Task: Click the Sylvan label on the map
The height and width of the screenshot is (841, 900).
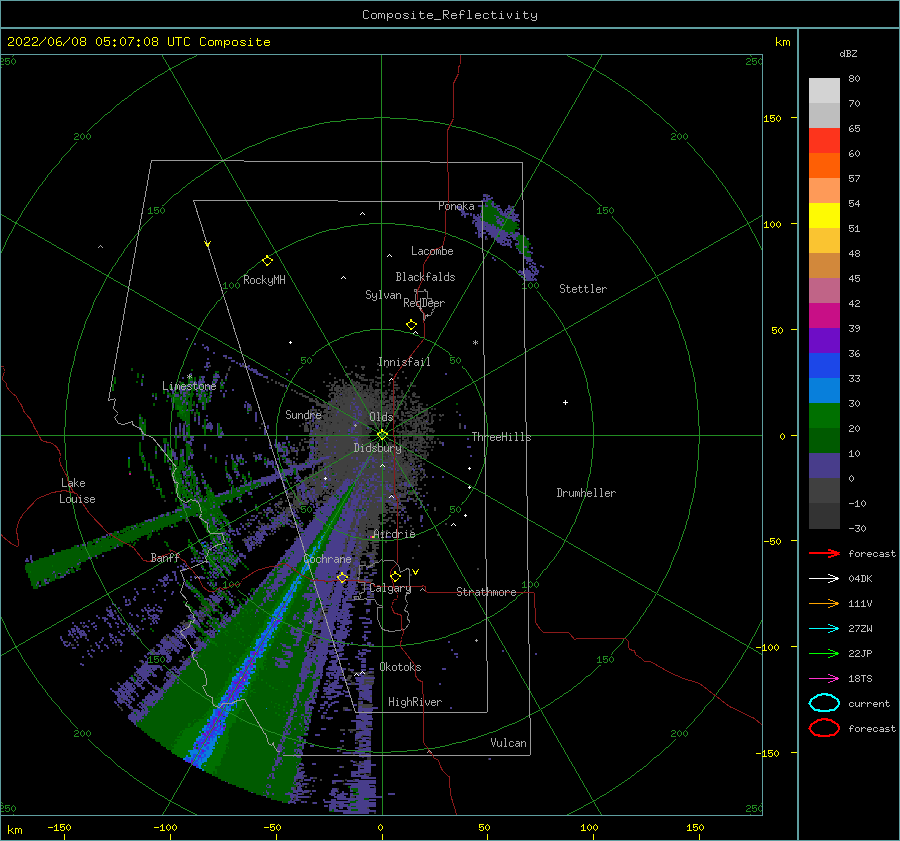Action: click(383, 295)
